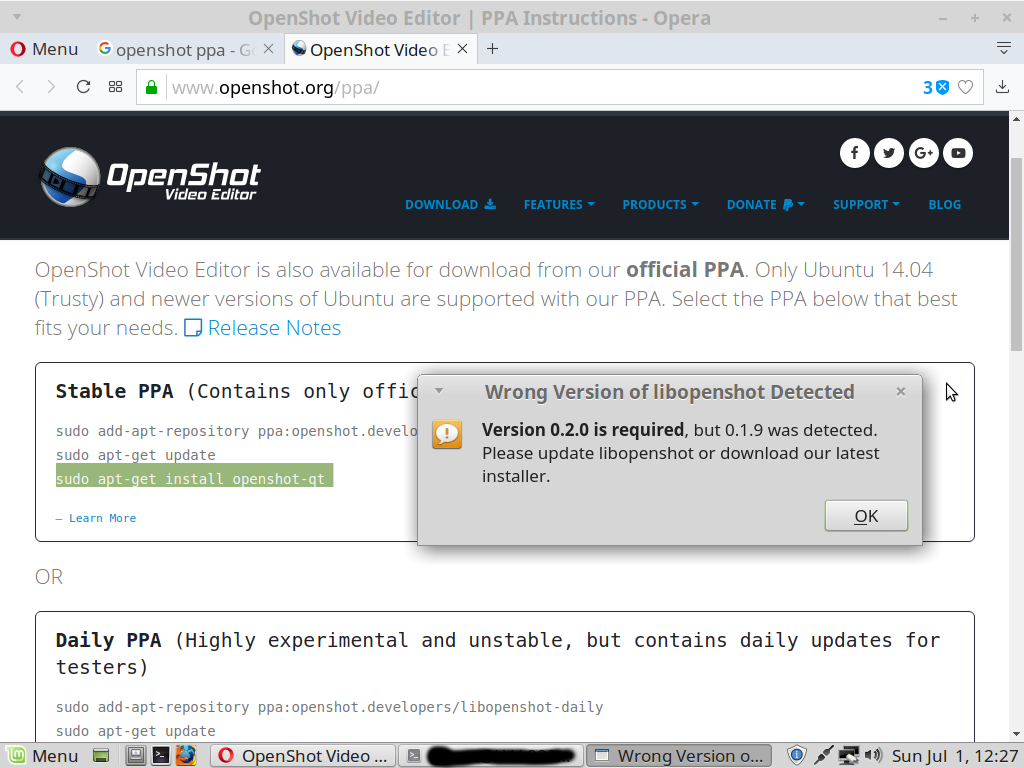Close the Wrong Version dialog

pos(901,391)
